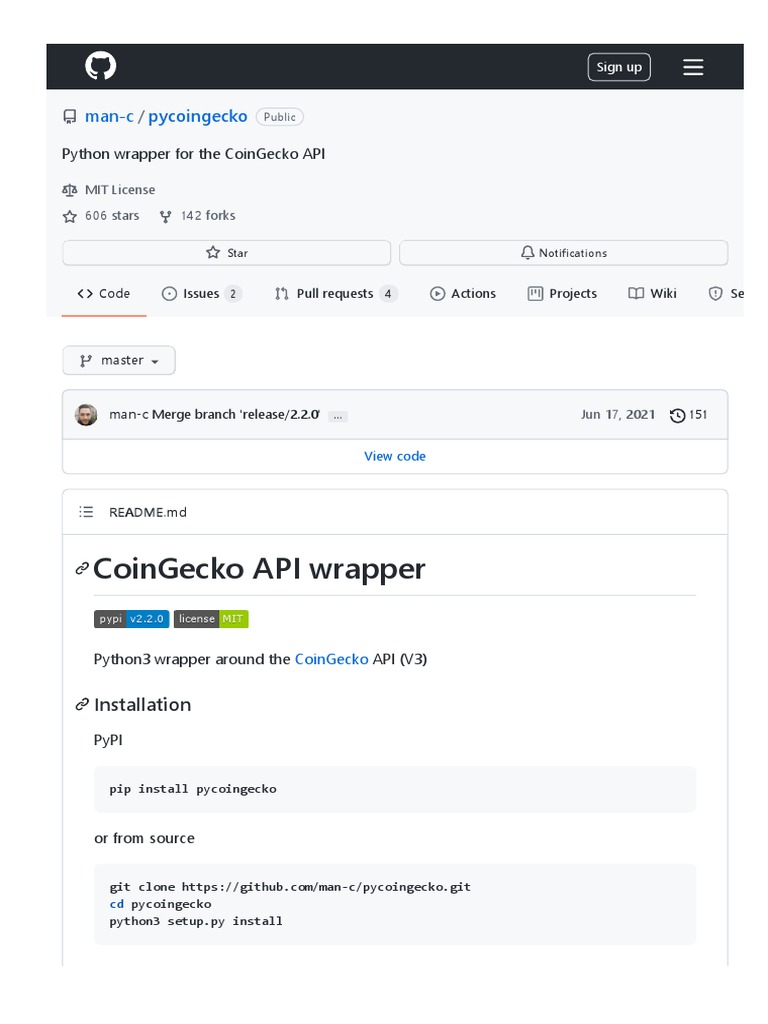Open the Pull requests tab
Image resolution: width=768 pixels, height=1024 pixels.
[335, 294]
